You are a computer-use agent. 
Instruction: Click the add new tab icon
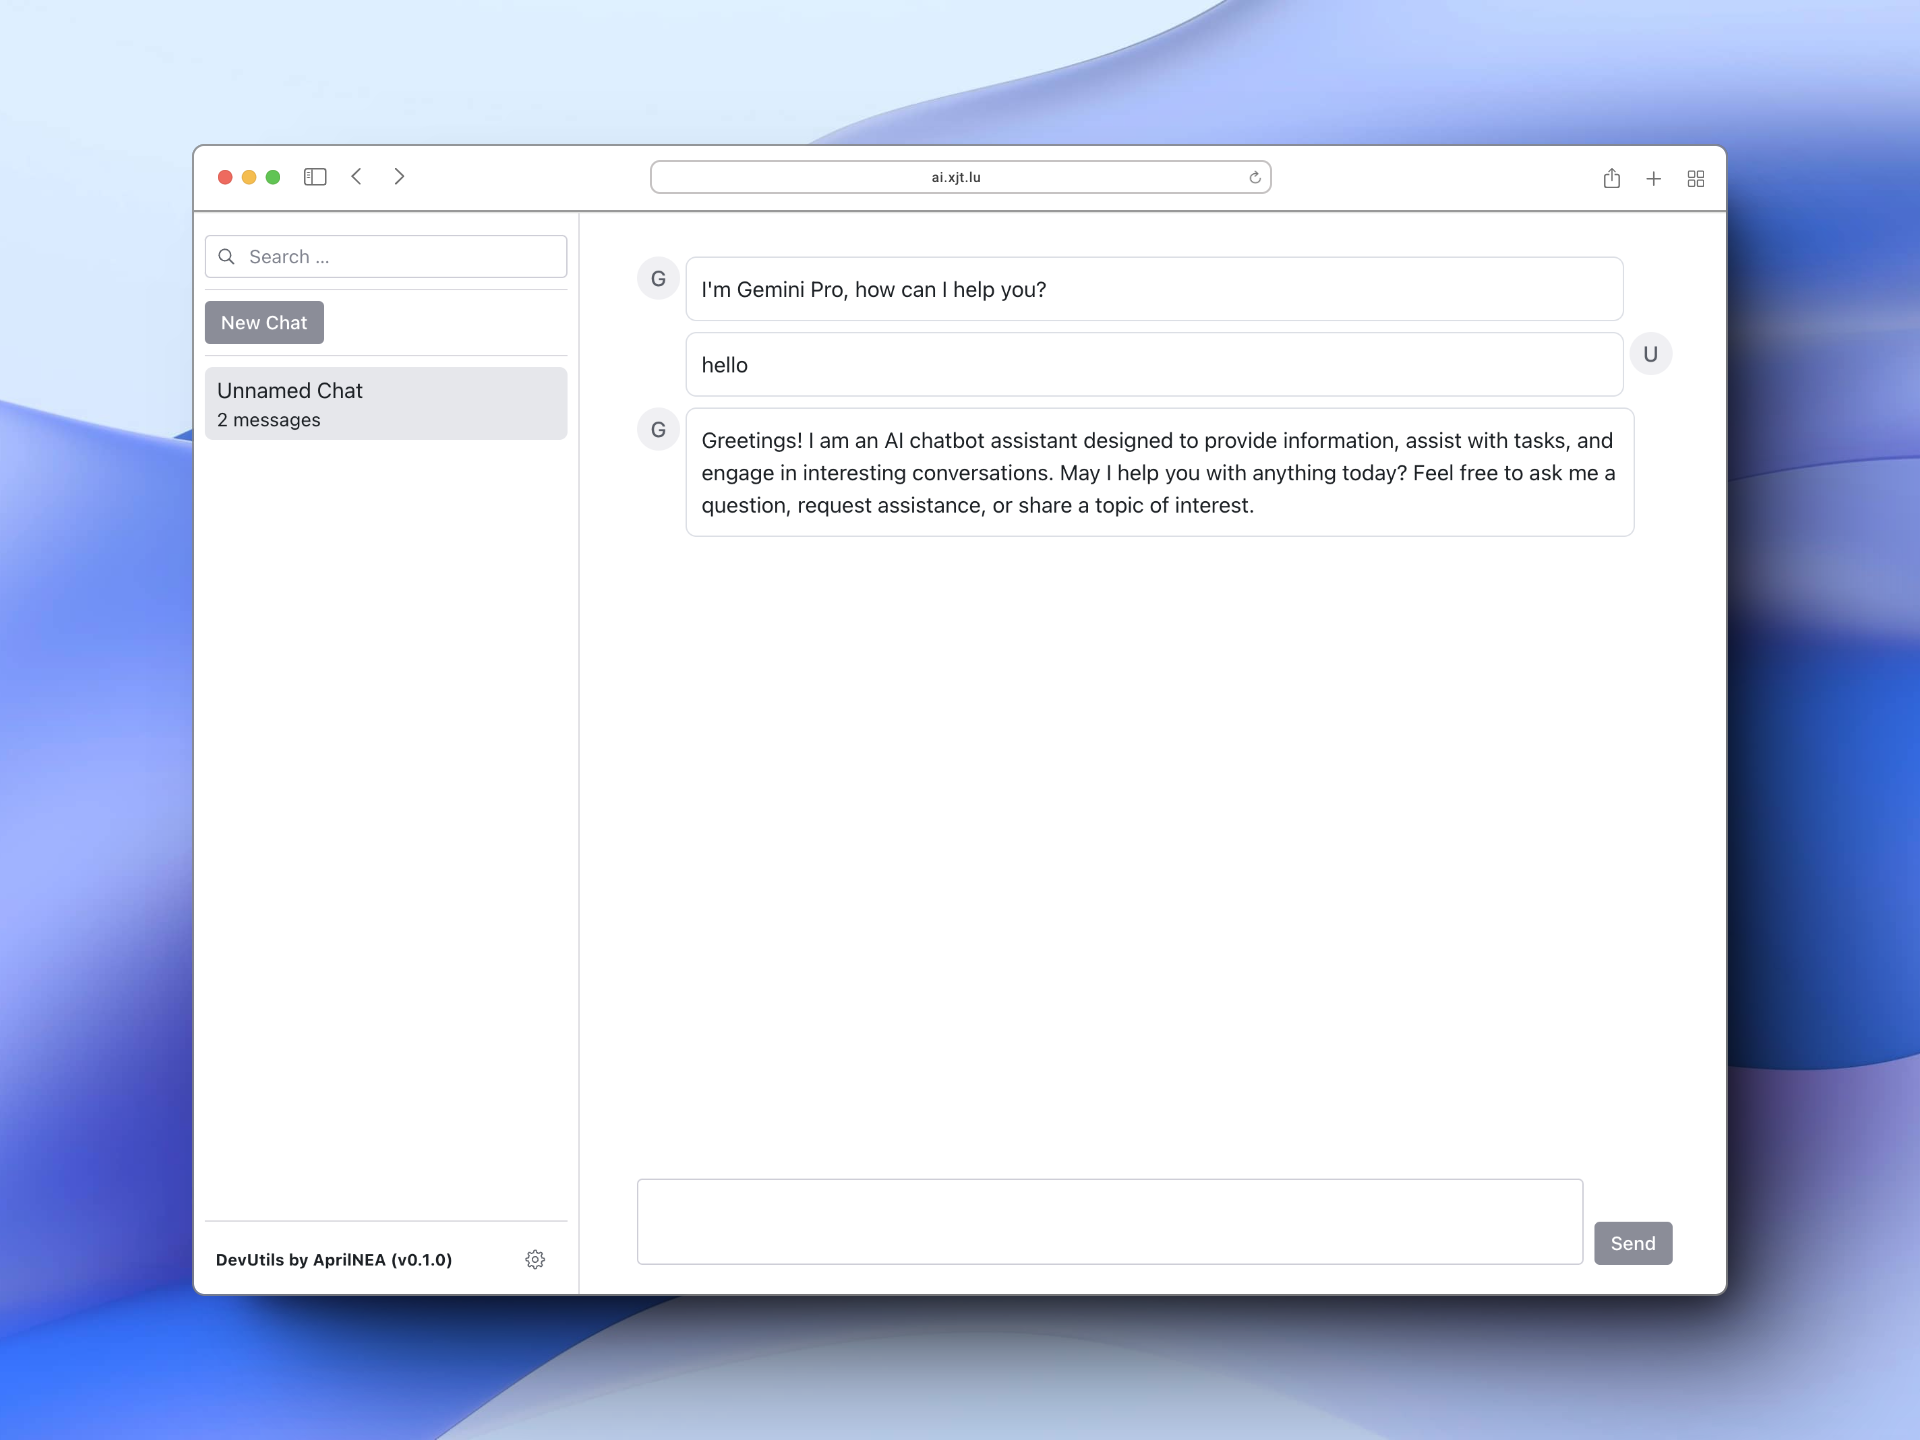click(1654, 178)
